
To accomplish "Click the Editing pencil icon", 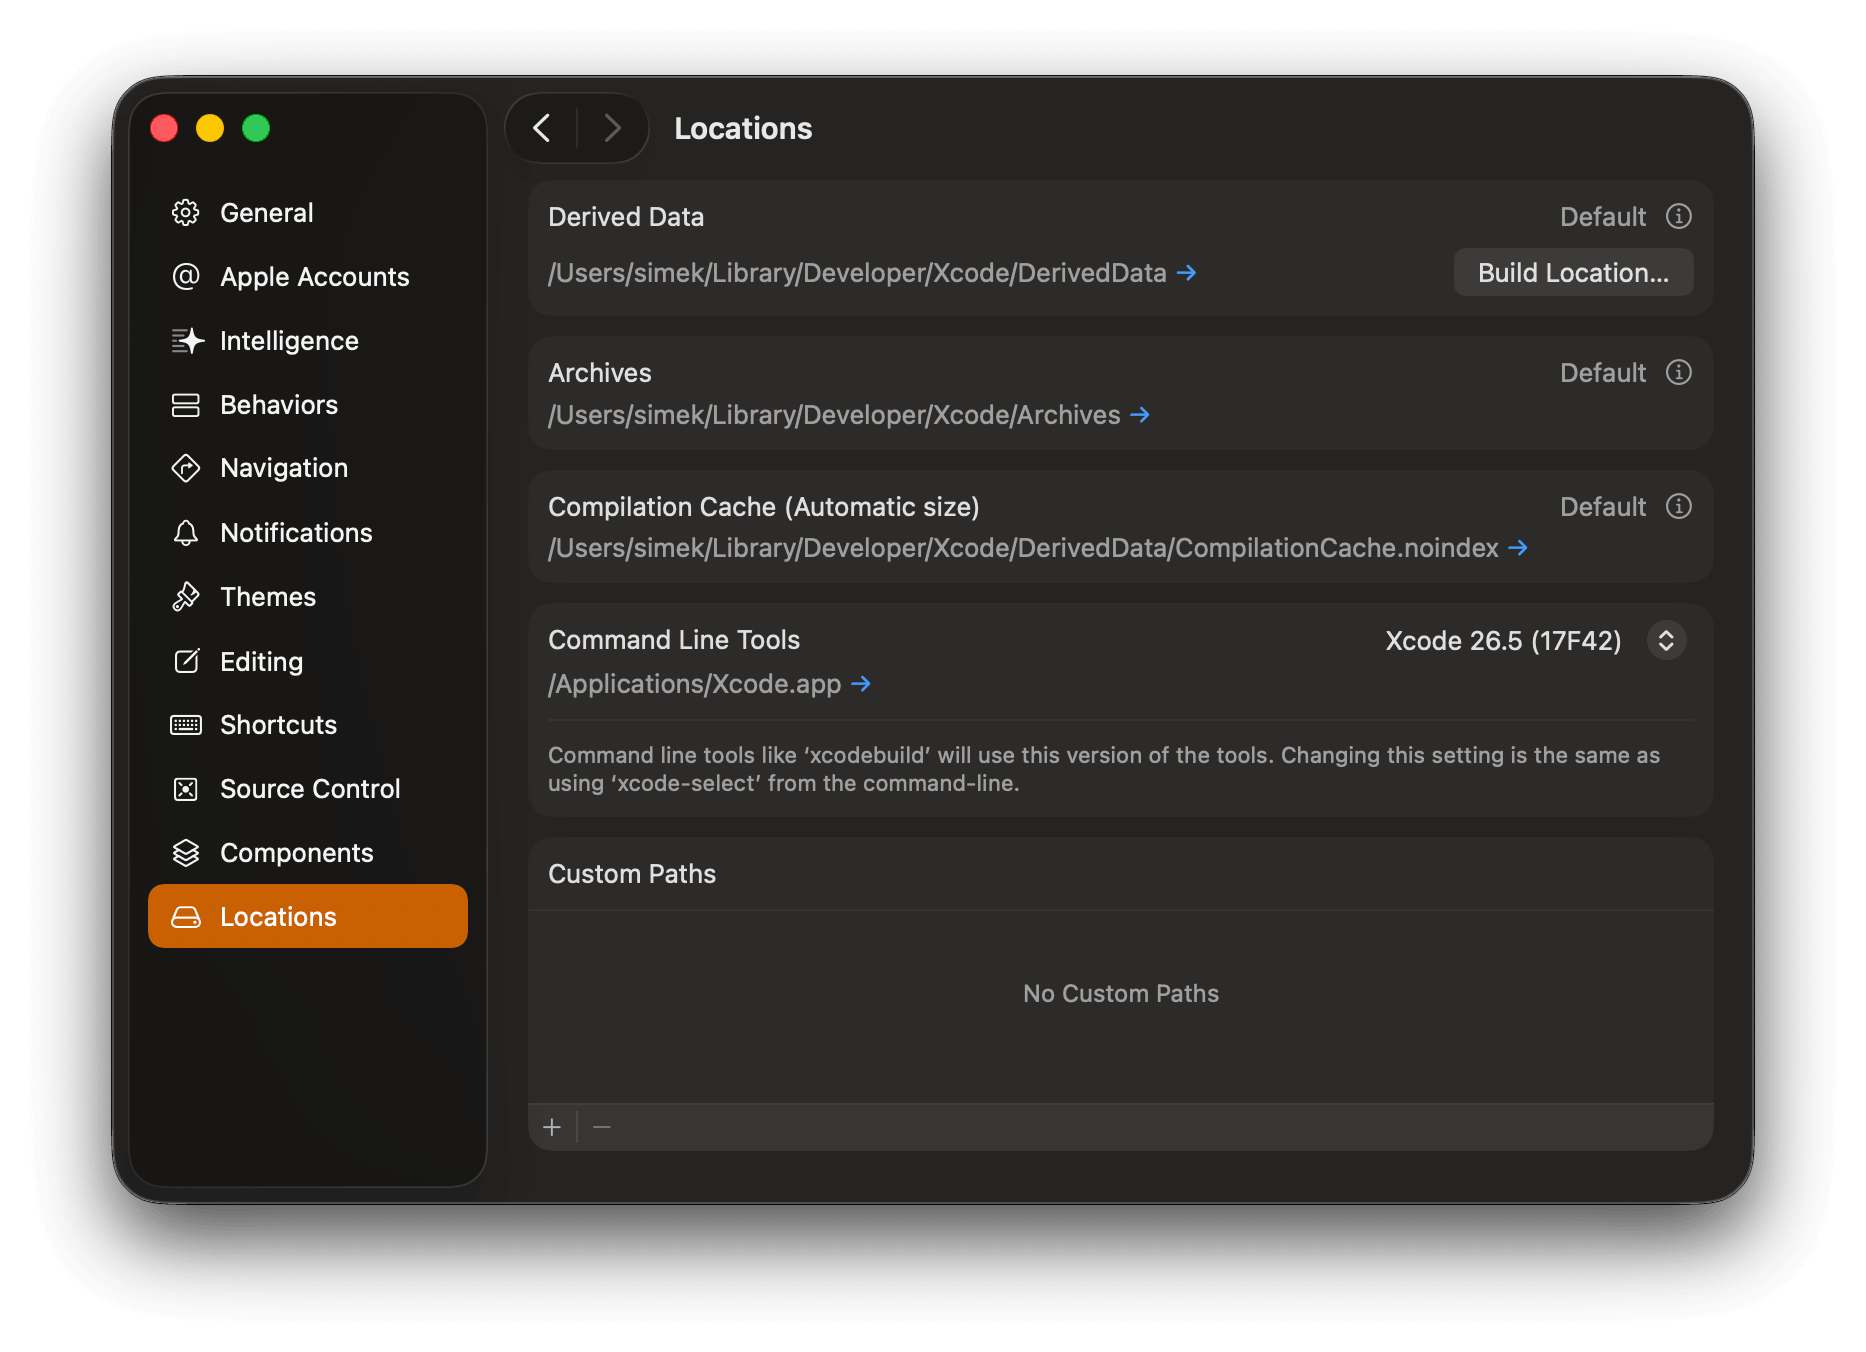I will 186,661.
